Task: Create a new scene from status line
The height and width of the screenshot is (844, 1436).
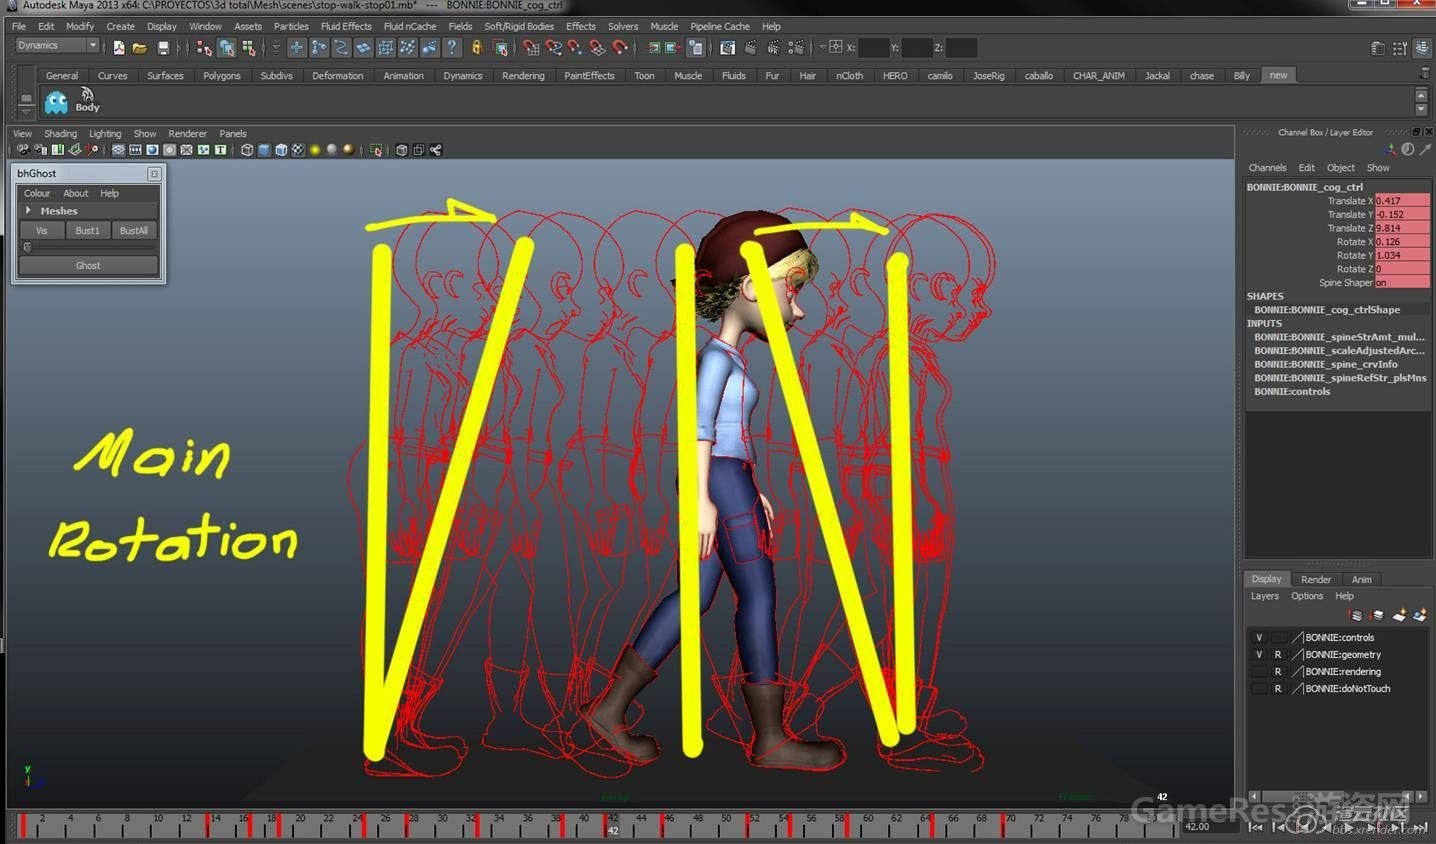Action: pos(119,47)
